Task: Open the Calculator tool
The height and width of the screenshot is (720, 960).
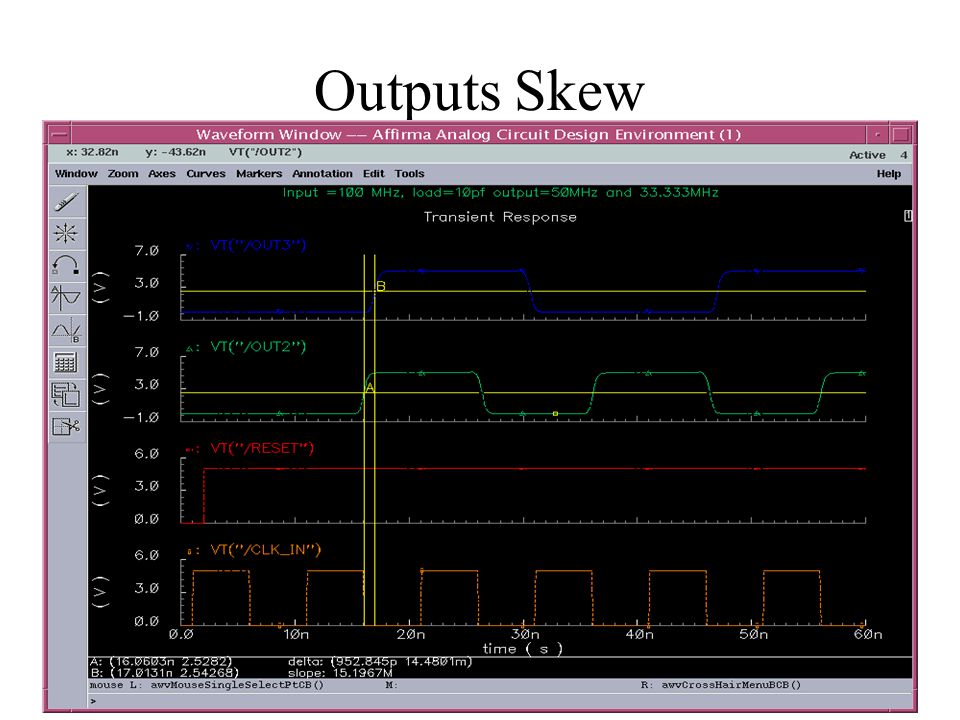Action: (x=66, y=362)
